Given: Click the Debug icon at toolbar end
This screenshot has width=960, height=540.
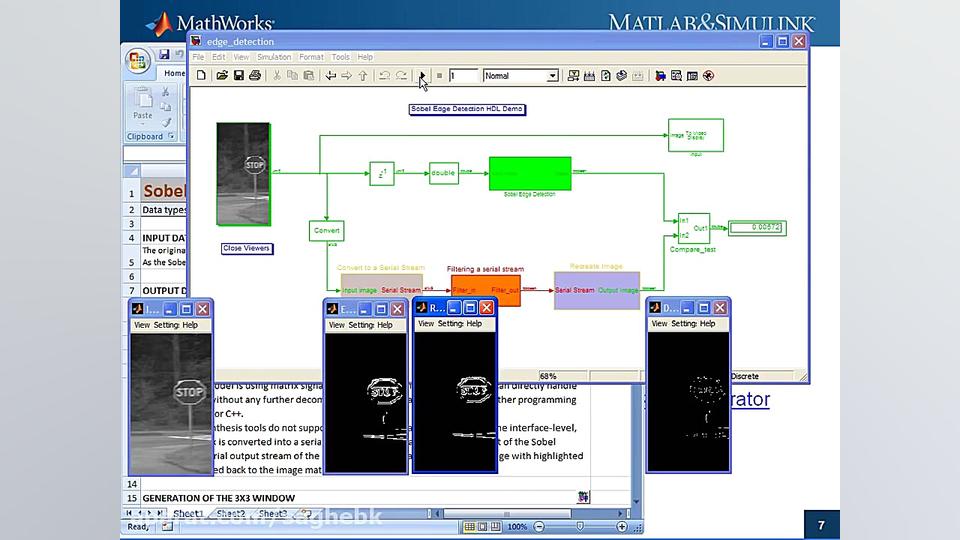Looking at the screenshot, I should pos(708,76).
